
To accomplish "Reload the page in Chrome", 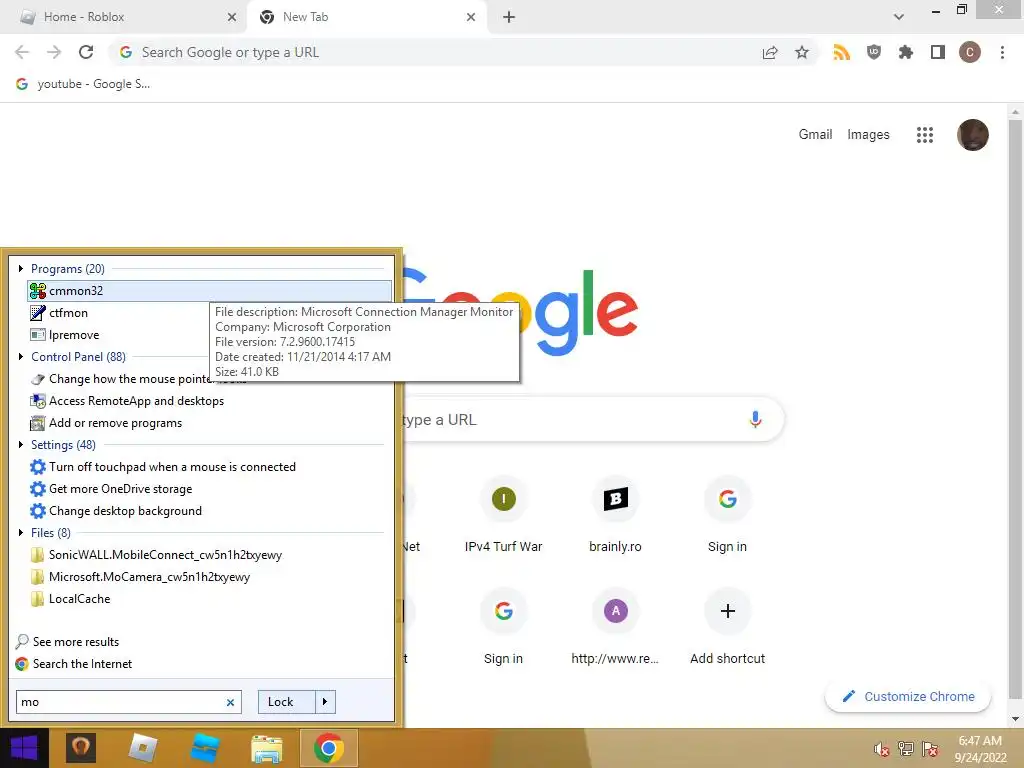I will click(86, 52).
